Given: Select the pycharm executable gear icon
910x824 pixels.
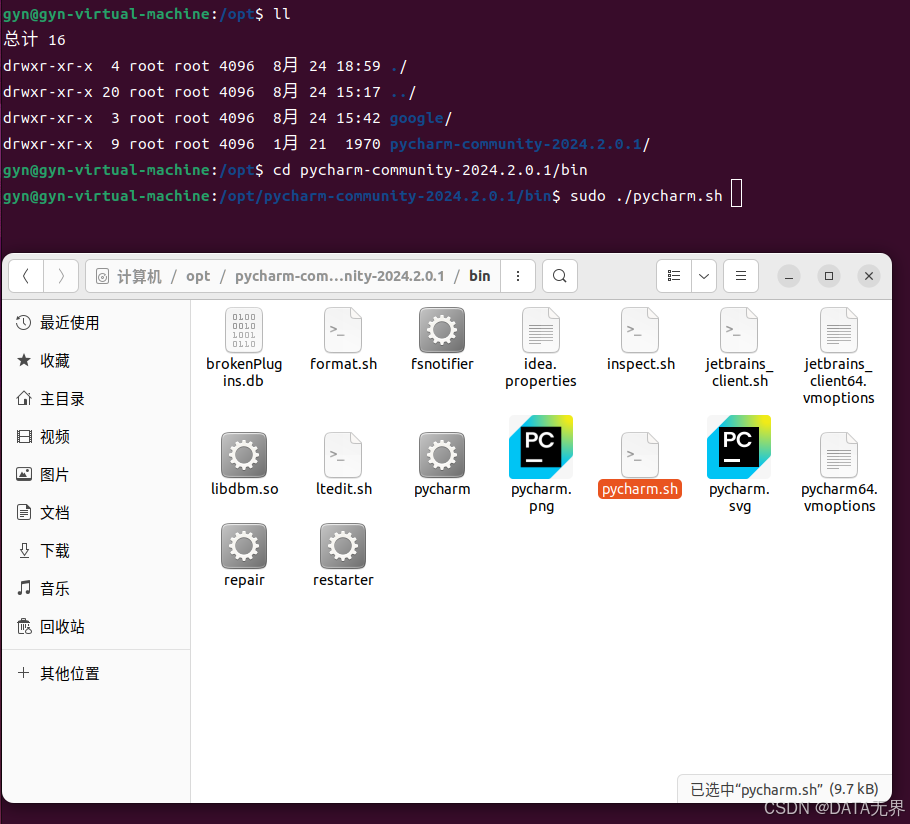Looking at the screenshot, I should click(442, 455).
